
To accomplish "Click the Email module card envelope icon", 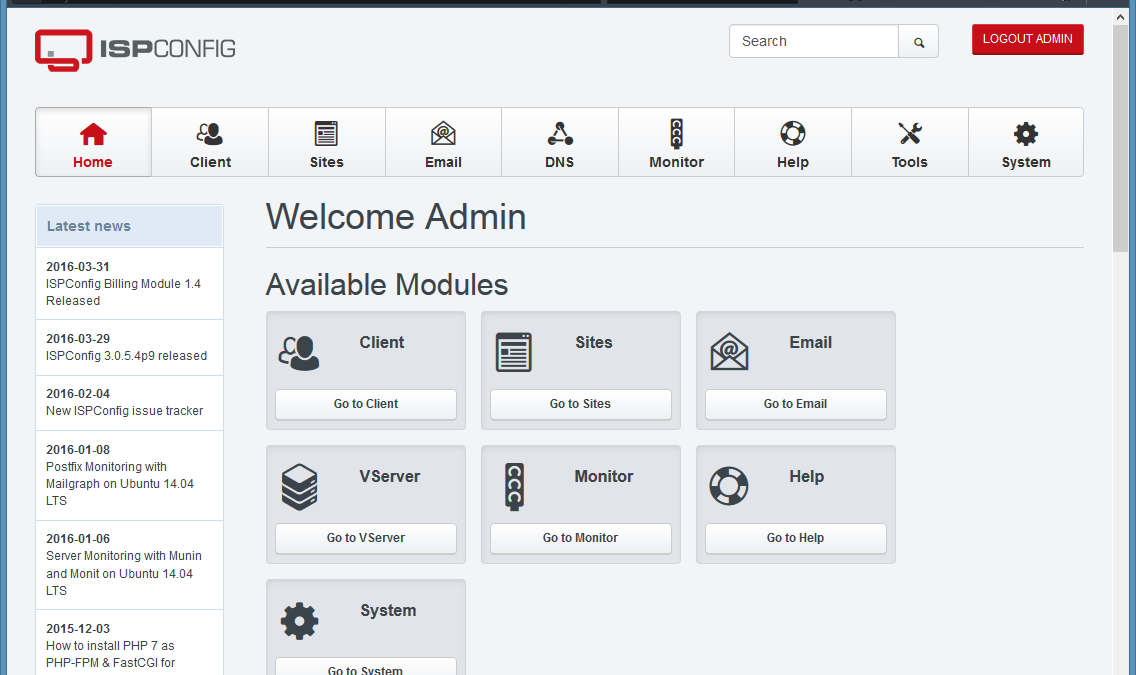I will (729, 352).
